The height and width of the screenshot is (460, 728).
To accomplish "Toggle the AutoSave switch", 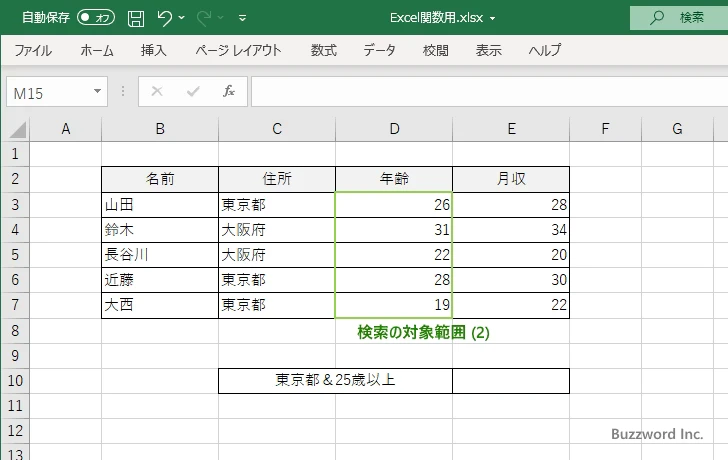I will click(96, 18).
